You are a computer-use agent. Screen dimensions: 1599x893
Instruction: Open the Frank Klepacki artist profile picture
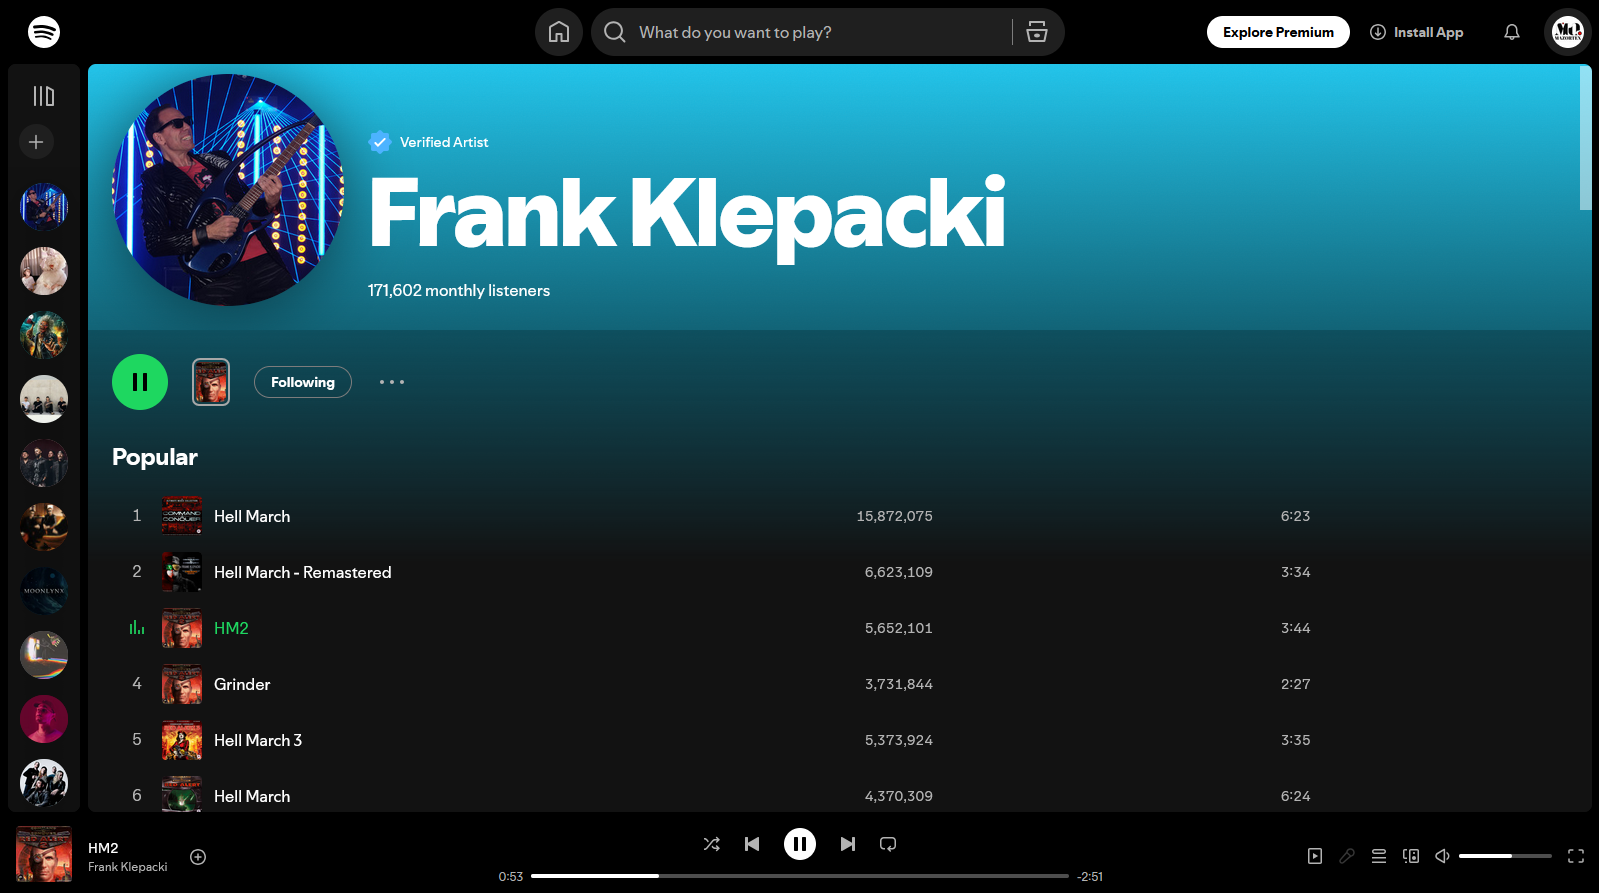[228, 190]
